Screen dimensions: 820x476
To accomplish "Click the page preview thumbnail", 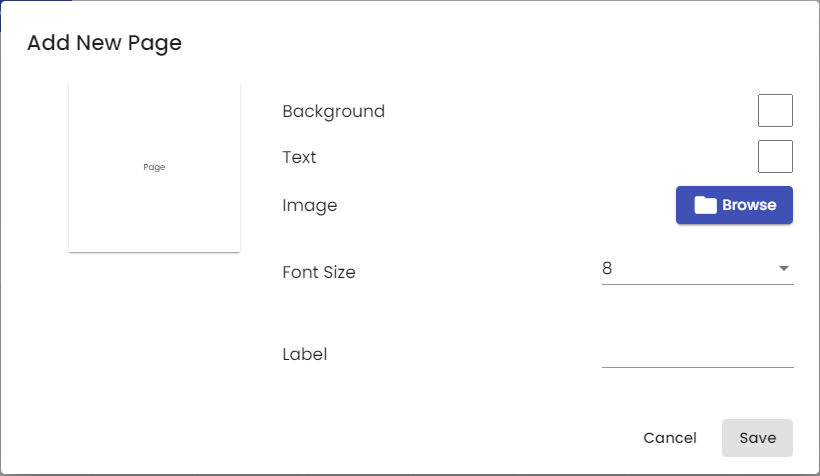I will (x=154, y=167).
